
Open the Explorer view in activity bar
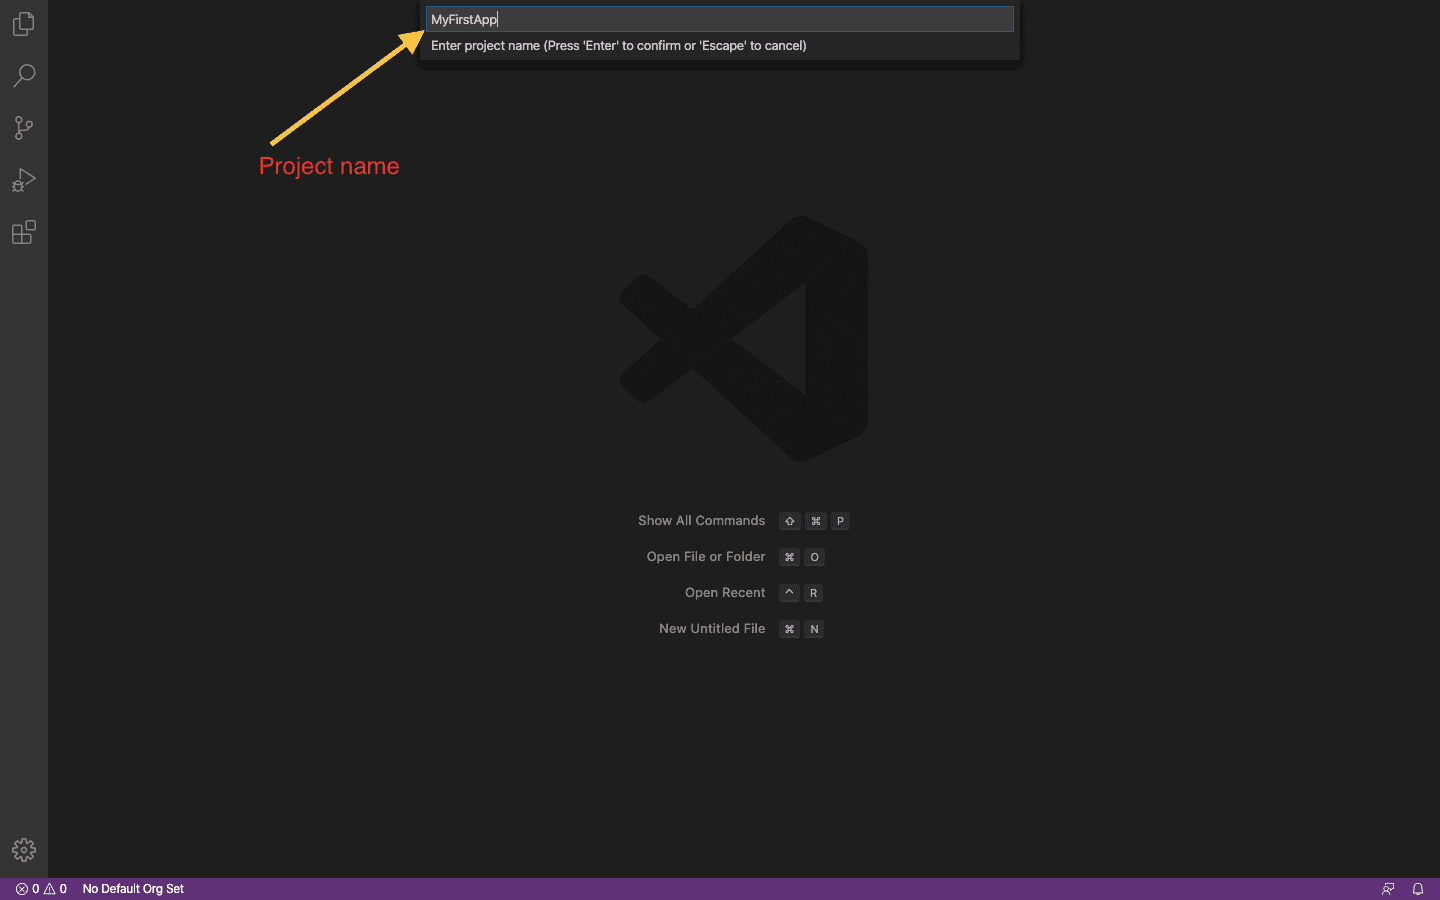pyautogui.click(x=24, y=24)
